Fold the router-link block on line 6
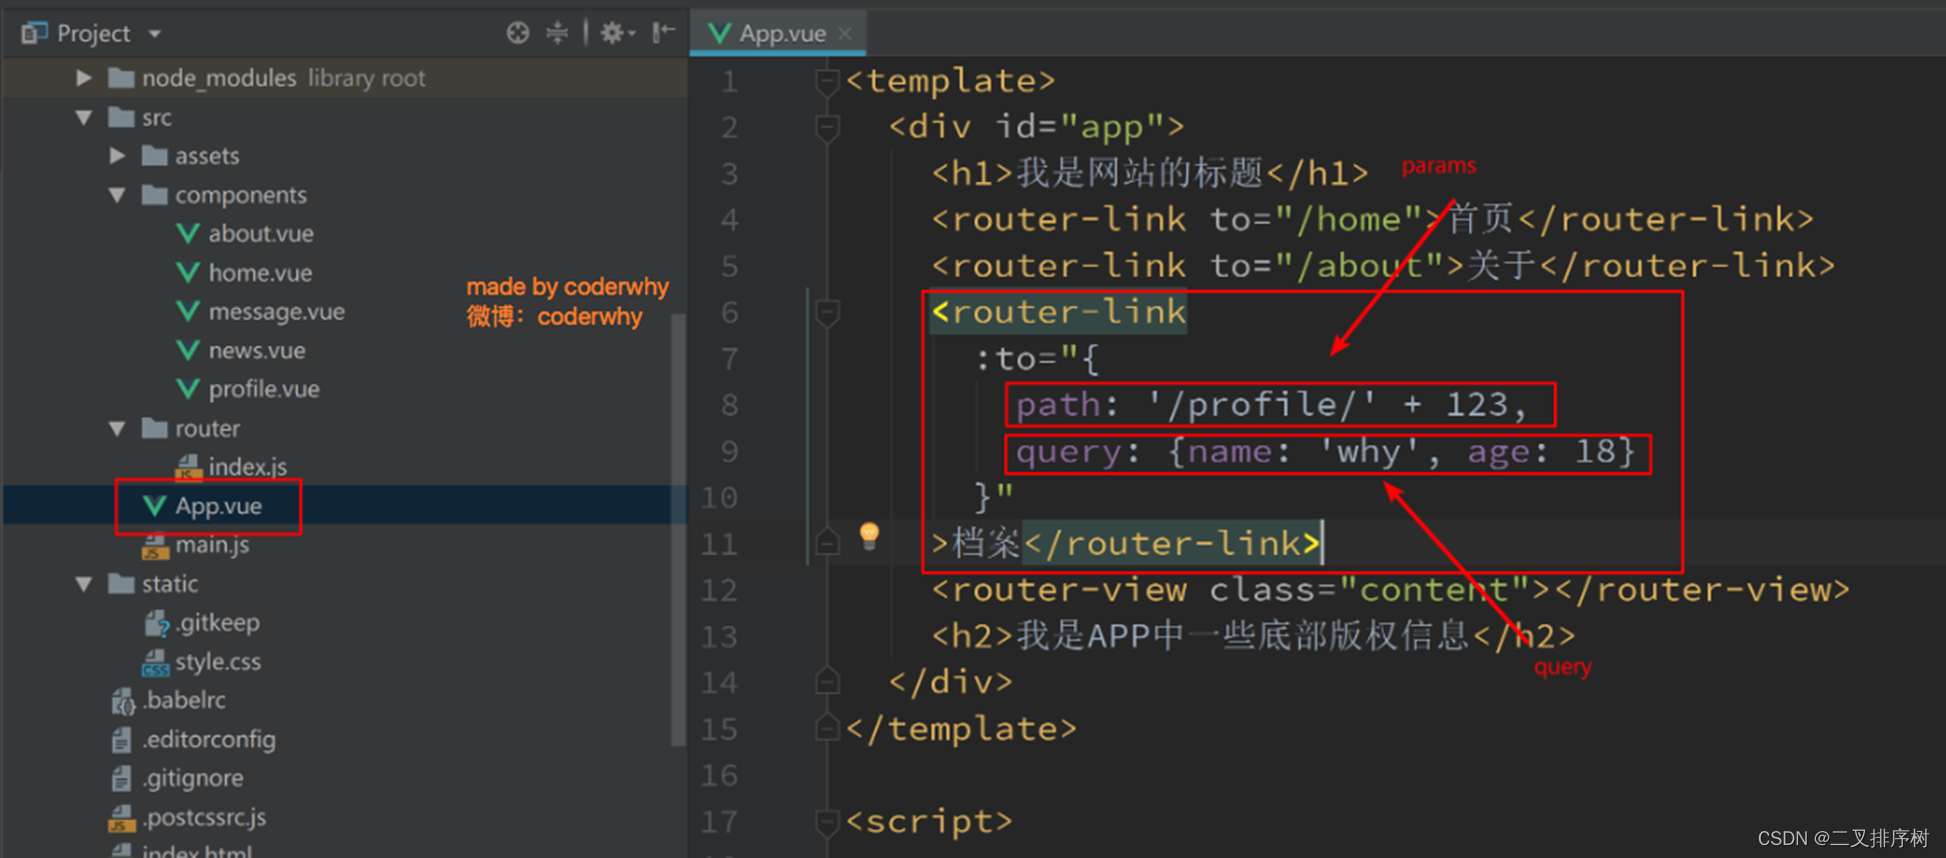Screen dimensions: 1946x858 click(826, 313)
